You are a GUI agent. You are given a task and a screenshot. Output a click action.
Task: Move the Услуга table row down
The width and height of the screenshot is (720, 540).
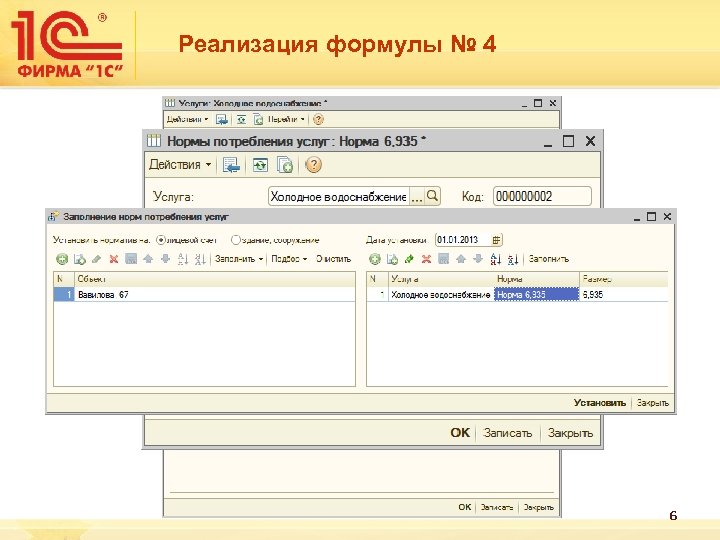pos(478,259)
